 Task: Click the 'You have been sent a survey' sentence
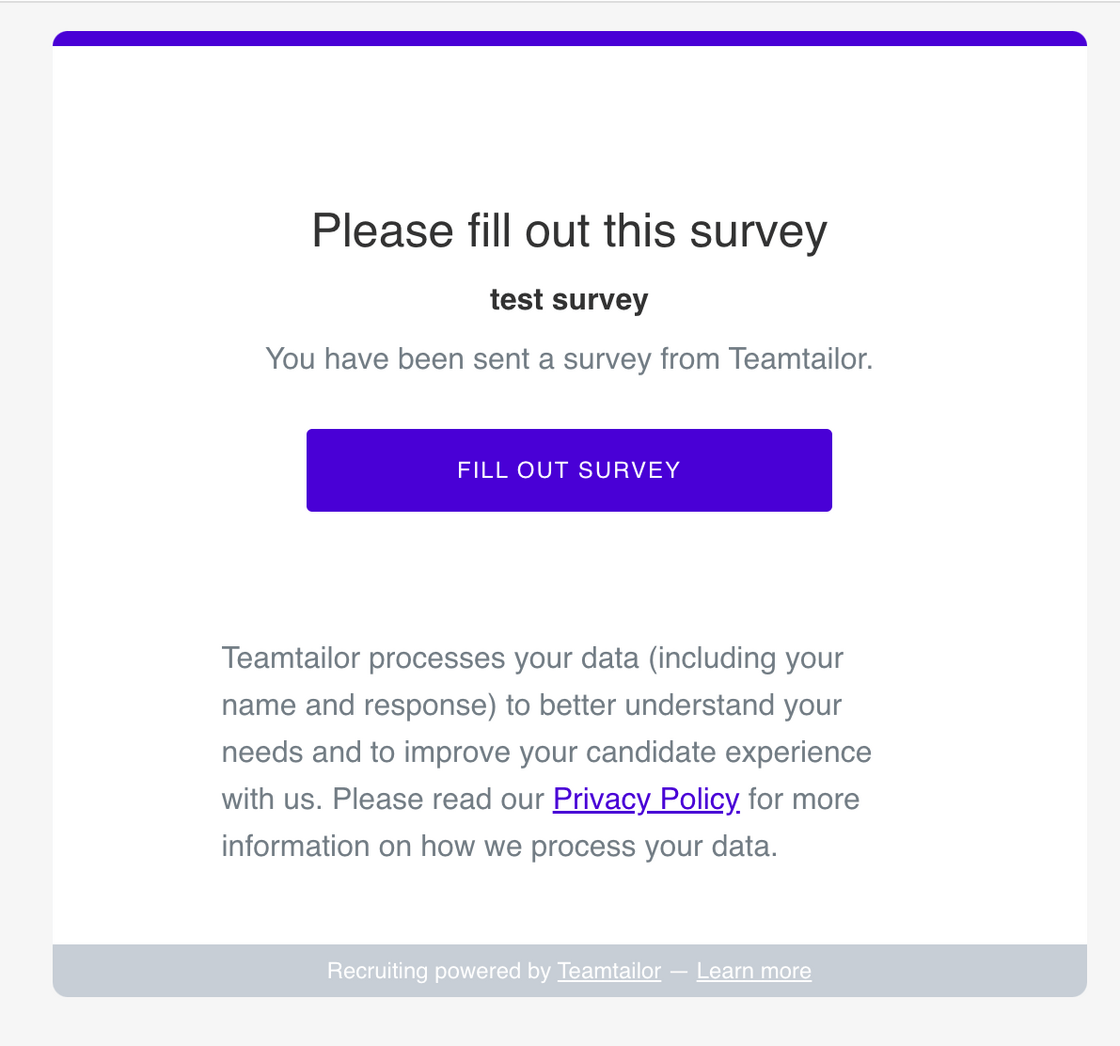(x=569, y=358)
